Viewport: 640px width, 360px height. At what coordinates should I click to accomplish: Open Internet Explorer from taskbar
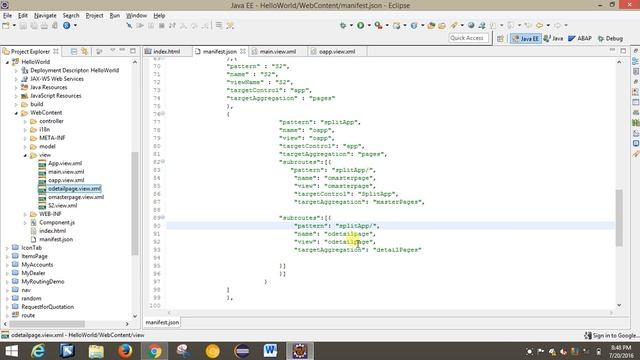click(x=38, y=351)
